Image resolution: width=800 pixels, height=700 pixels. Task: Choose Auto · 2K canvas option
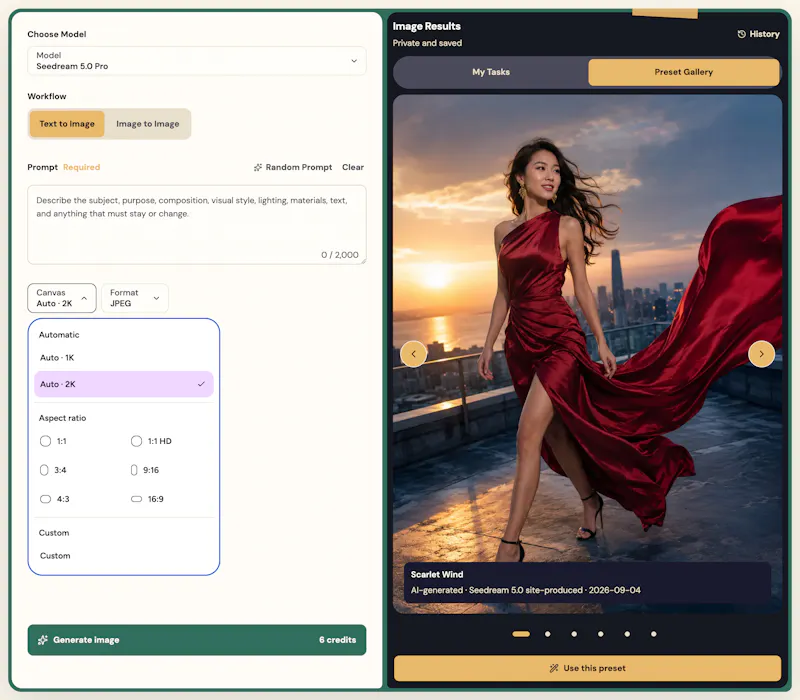pyautogui.click(x=123, y=384)
